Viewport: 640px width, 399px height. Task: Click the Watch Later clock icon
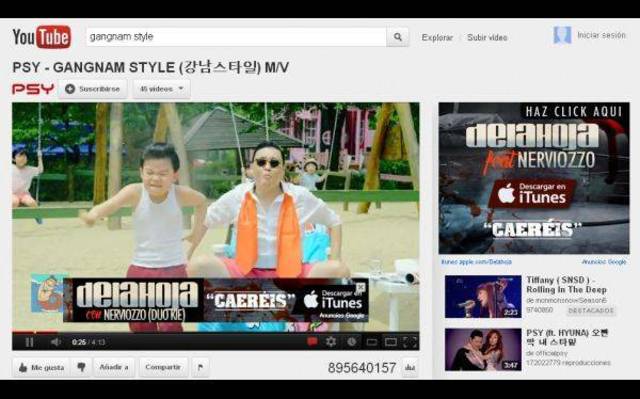(351, 342)
